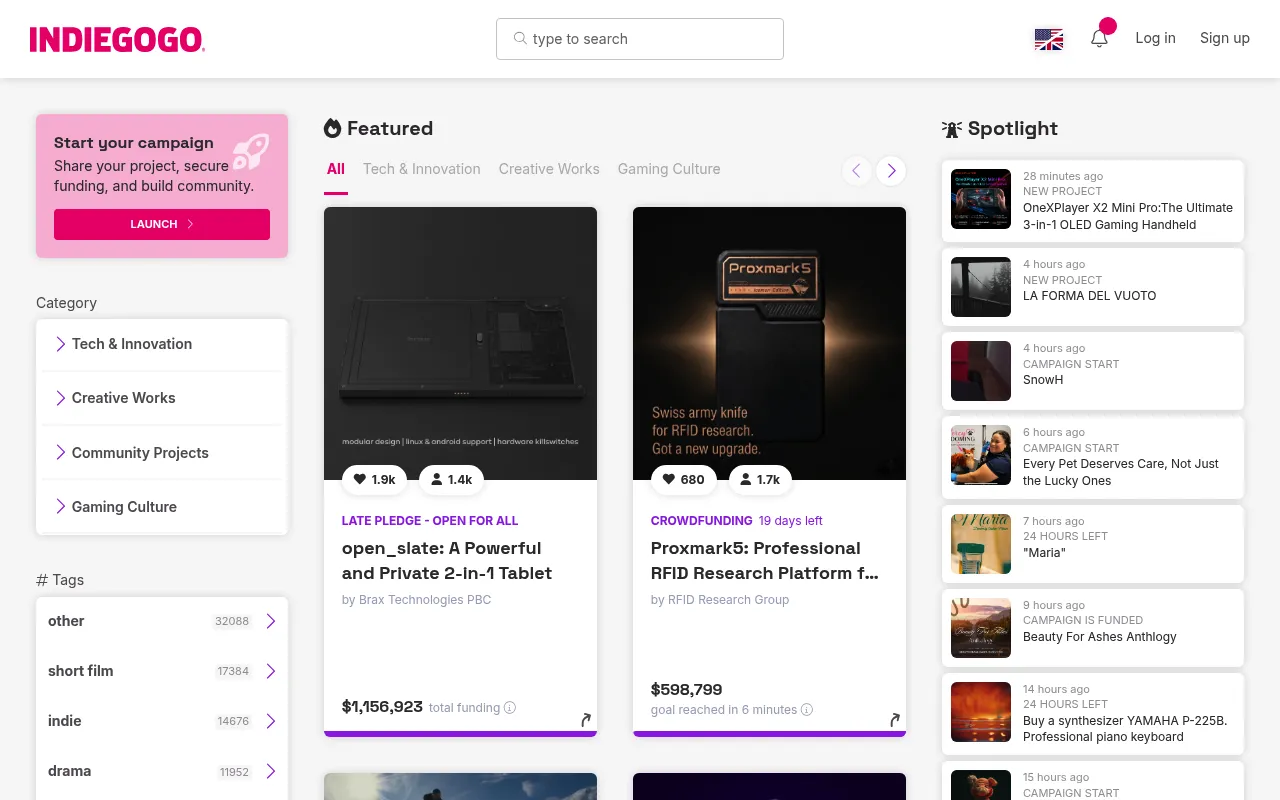Visit creator Brax Technologies PBC
1280x800 pixels.
pyautogui.click(x=424, y=600)
